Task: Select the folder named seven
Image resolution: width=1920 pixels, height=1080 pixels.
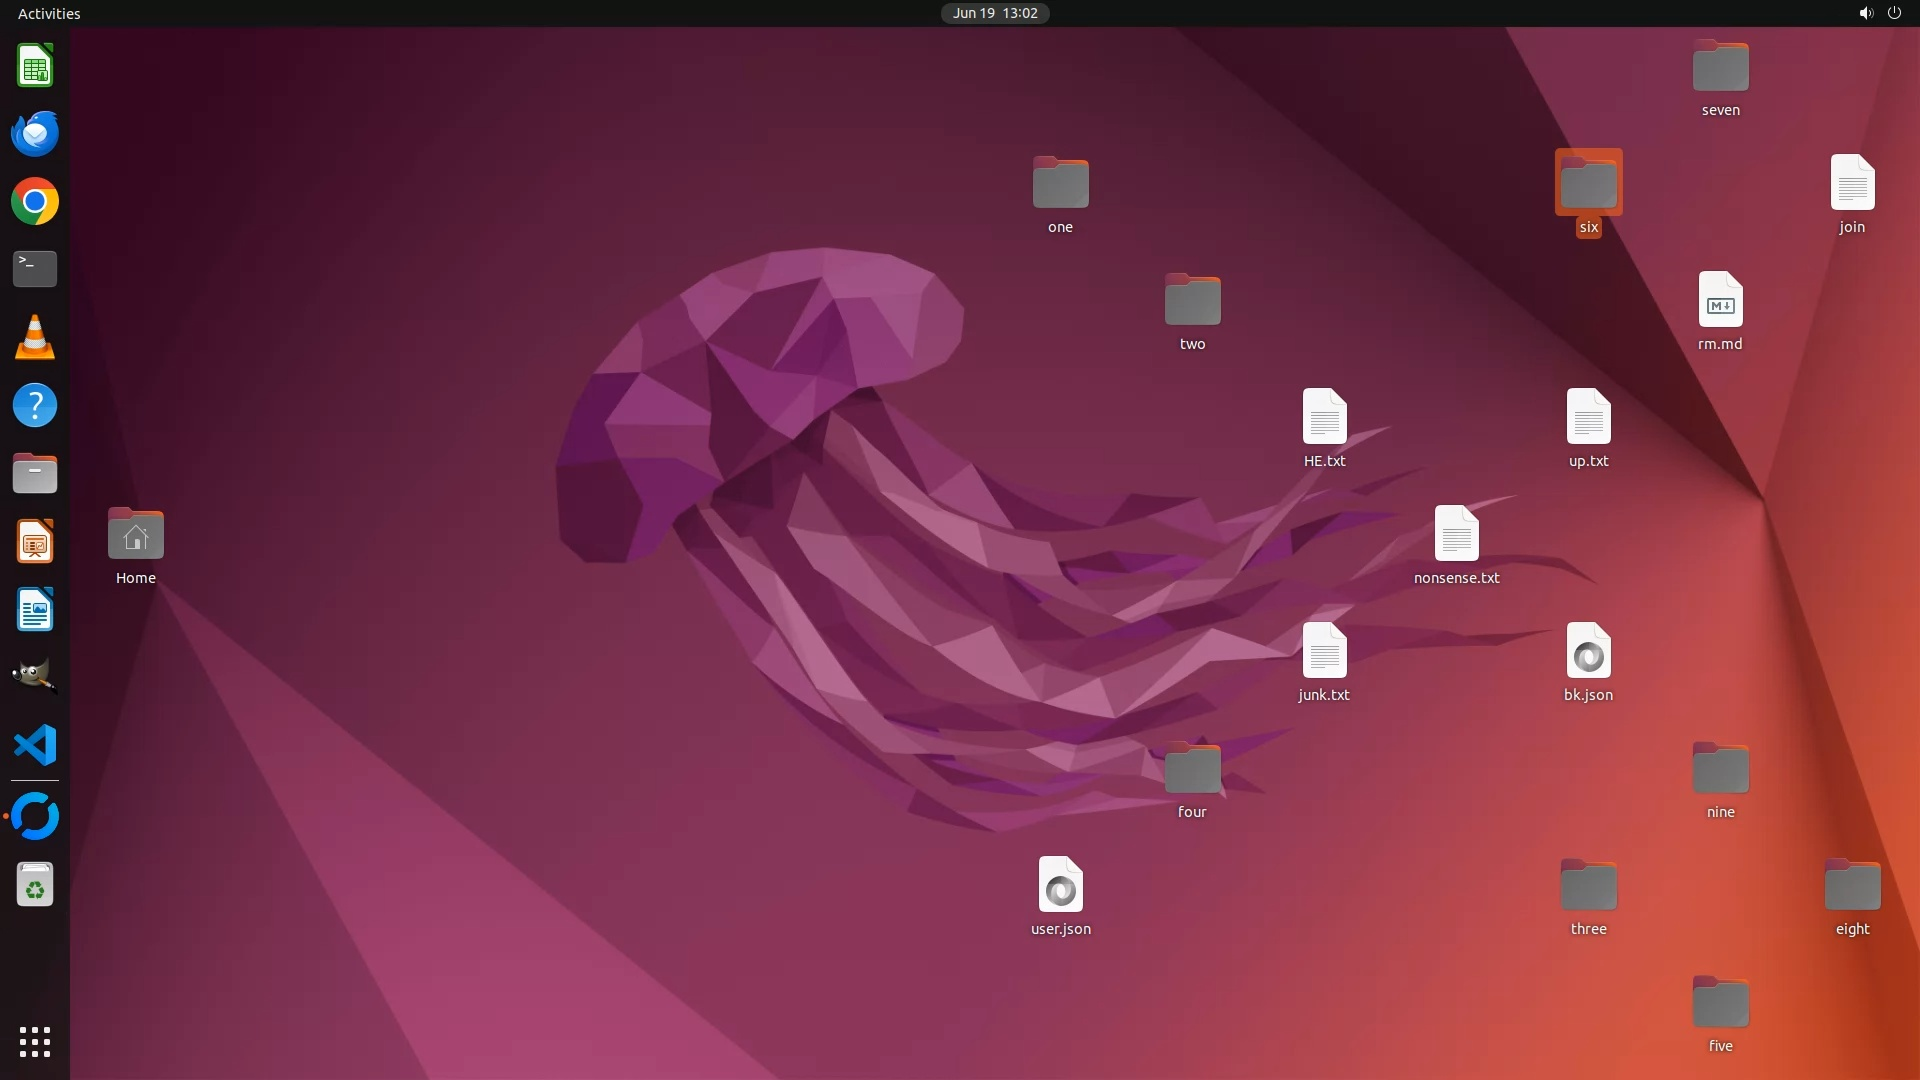Action: [1720, 67]
